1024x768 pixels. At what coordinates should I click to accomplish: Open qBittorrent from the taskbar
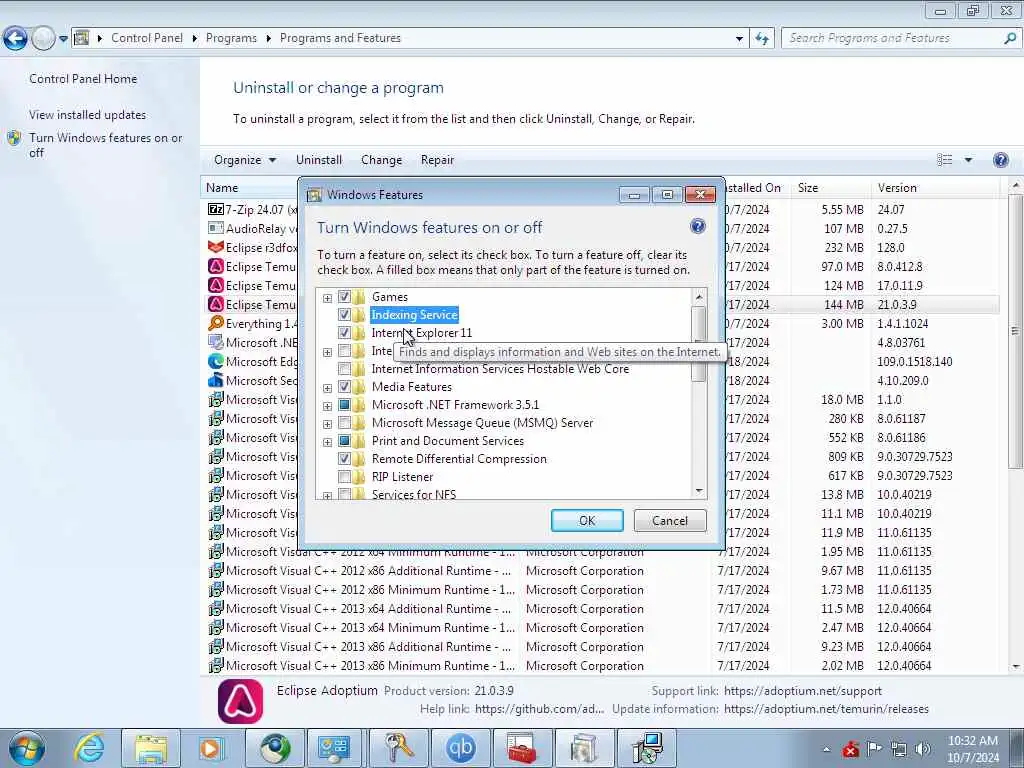[x=460, y=748]
